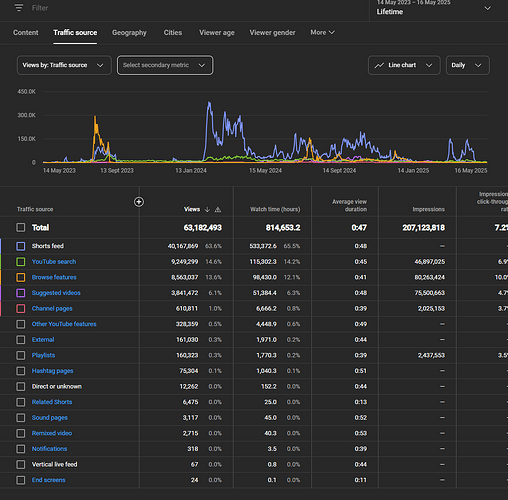The width and height of the screenshot is (508, 500).
Task: Open the Suggested videos link
Action: (56, 293)
